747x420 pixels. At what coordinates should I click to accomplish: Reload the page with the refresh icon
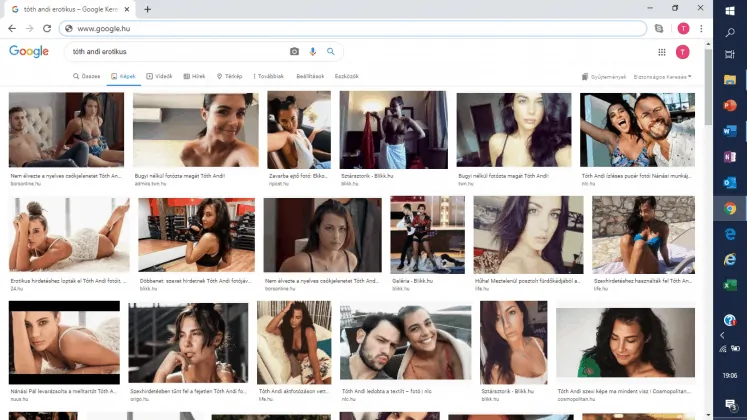46,29
